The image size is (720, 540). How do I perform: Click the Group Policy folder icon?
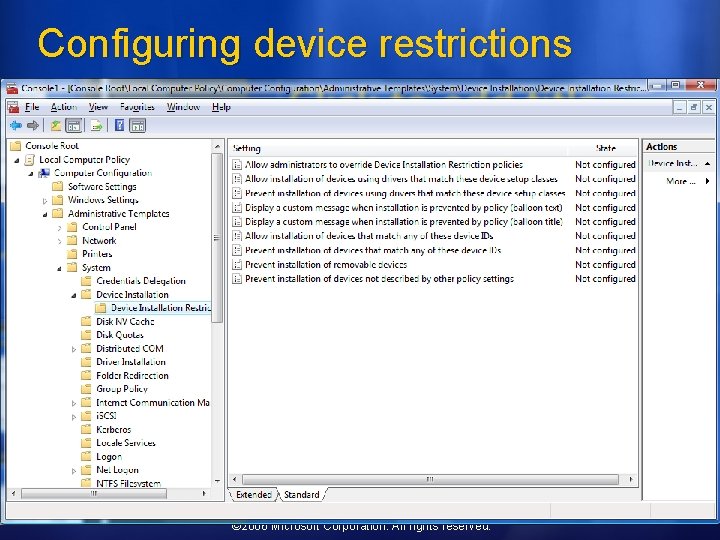pyautogui.click(x=86, y=389)
